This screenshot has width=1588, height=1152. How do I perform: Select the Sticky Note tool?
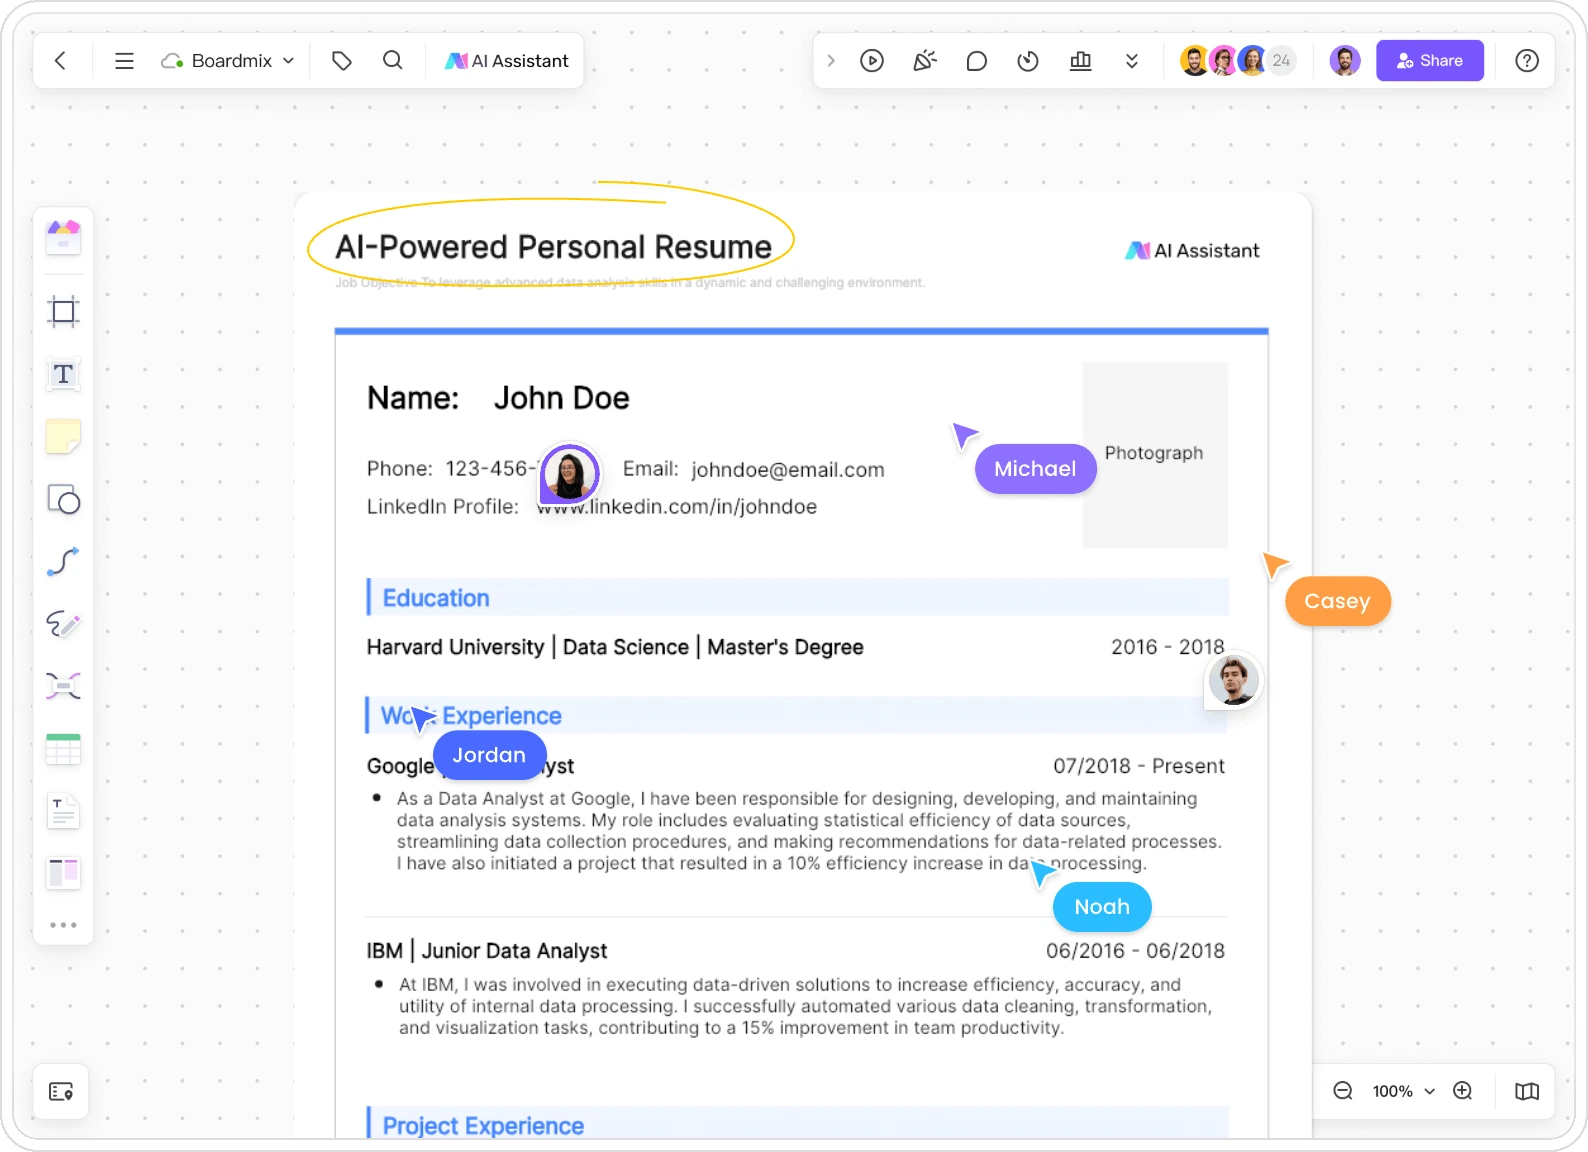click(63, 437)
